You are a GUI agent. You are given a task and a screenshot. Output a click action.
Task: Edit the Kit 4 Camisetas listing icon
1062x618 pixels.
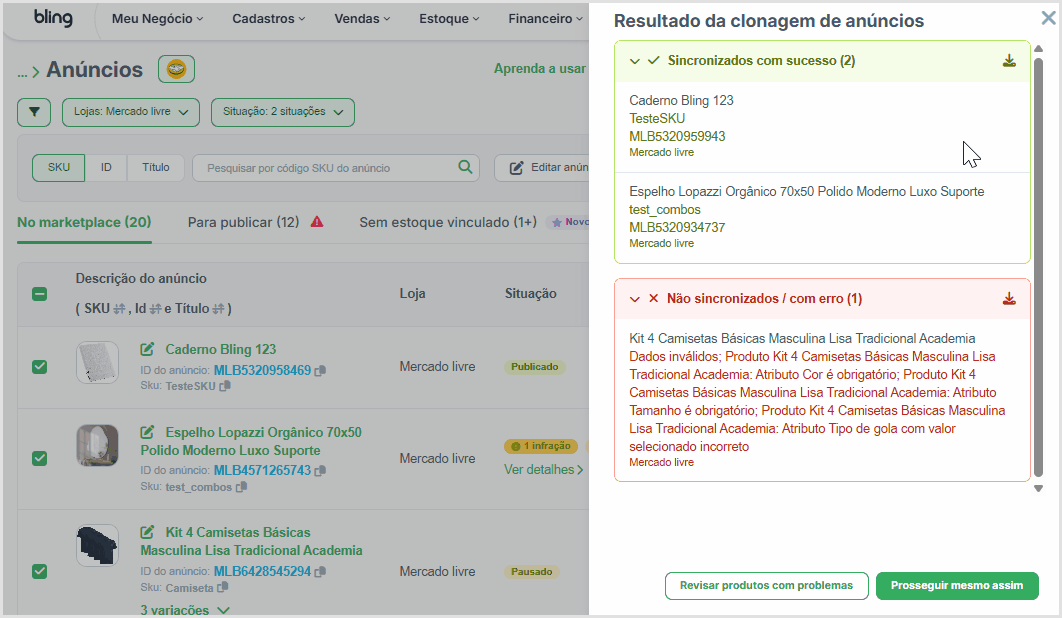coord(147,532)
